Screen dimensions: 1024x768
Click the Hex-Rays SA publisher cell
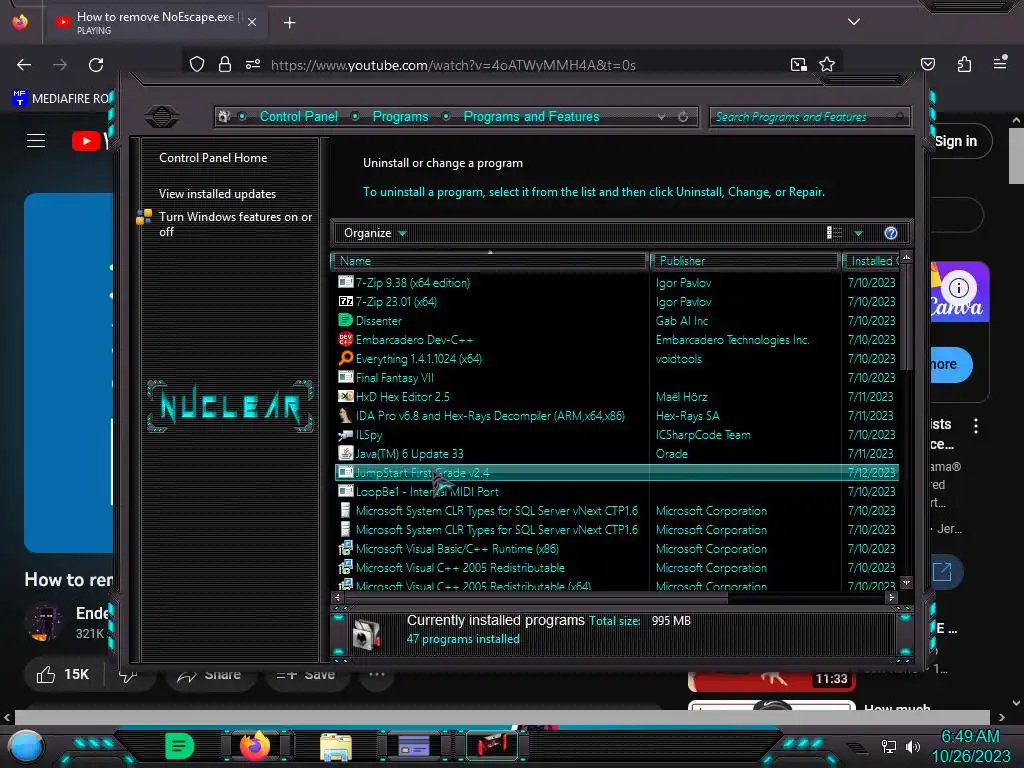(688, 415)
